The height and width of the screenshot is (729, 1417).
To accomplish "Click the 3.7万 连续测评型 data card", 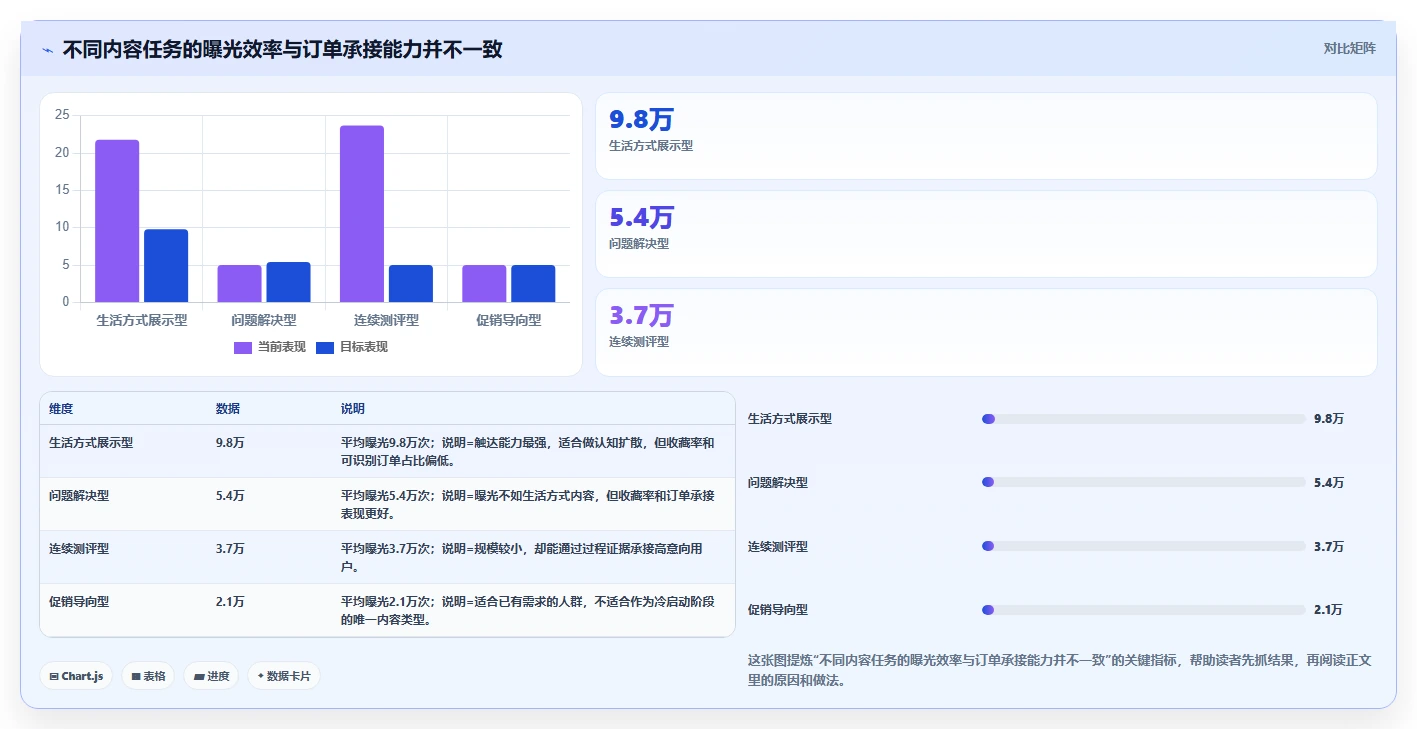I will click(986, 332).
